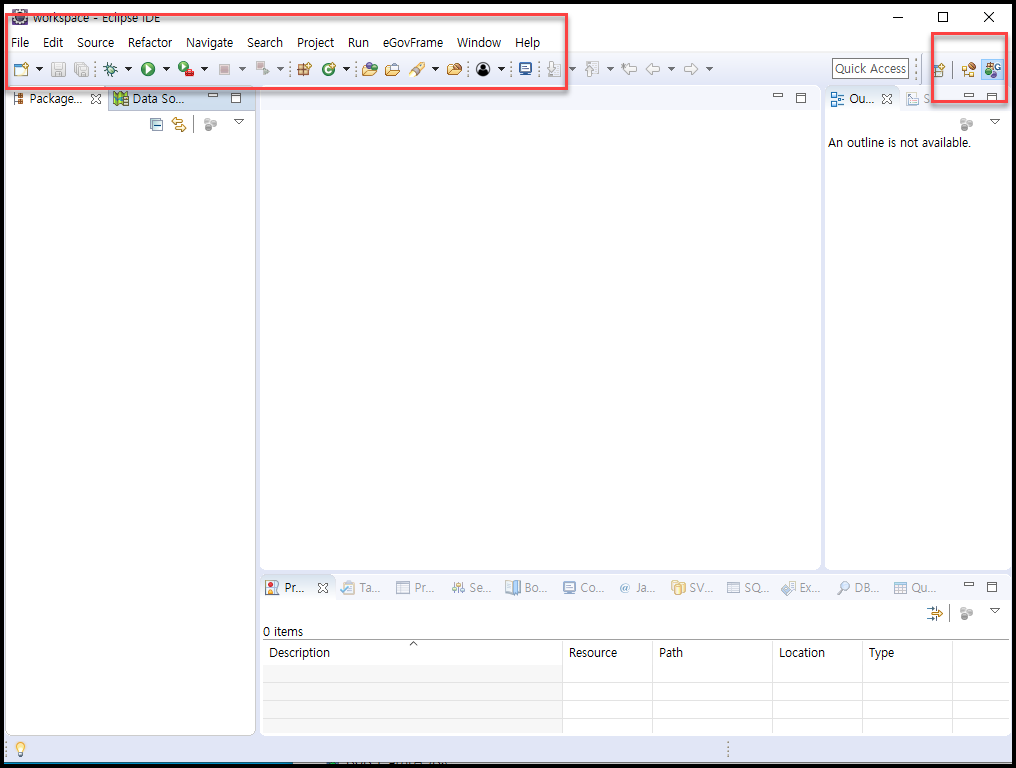This screenshot has width=1016, height=768.
Task: Open Outline view menu triangle
Action: click(995, 122)
